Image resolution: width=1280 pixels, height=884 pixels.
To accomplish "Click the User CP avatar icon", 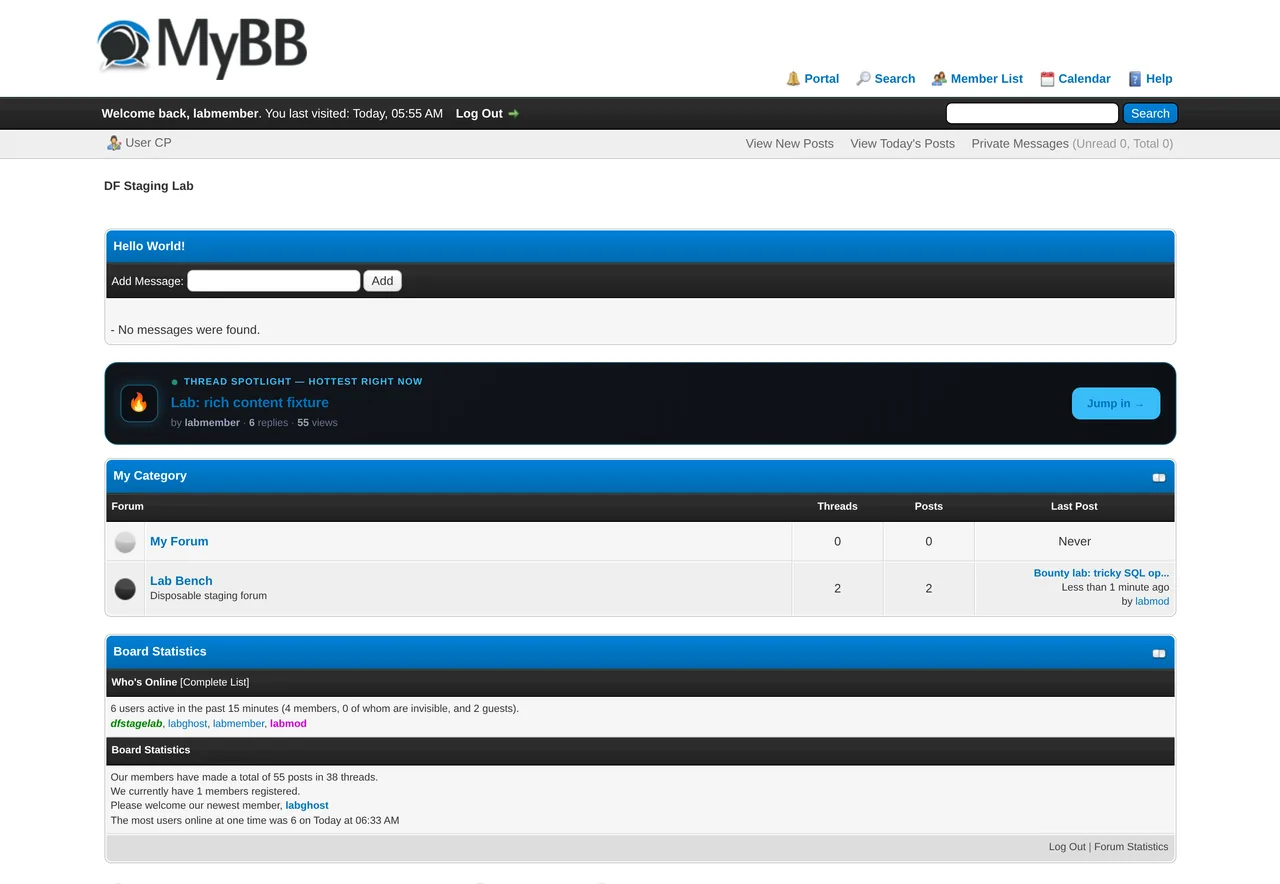I will coord(114,143).
